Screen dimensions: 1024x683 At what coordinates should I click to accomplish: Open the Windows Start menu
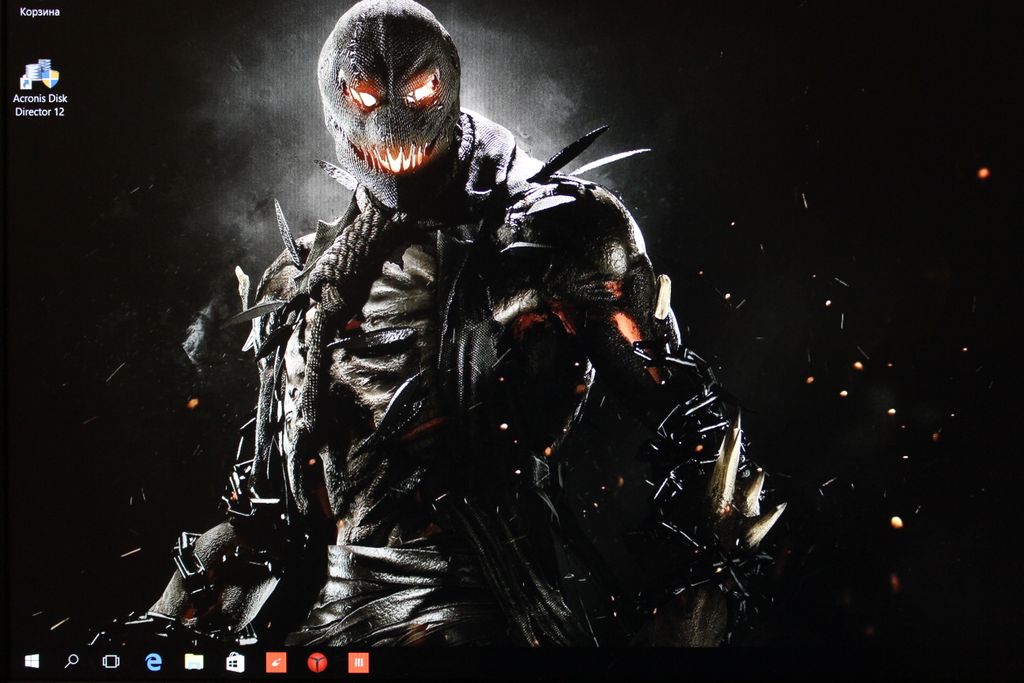(x=31, y=662)
